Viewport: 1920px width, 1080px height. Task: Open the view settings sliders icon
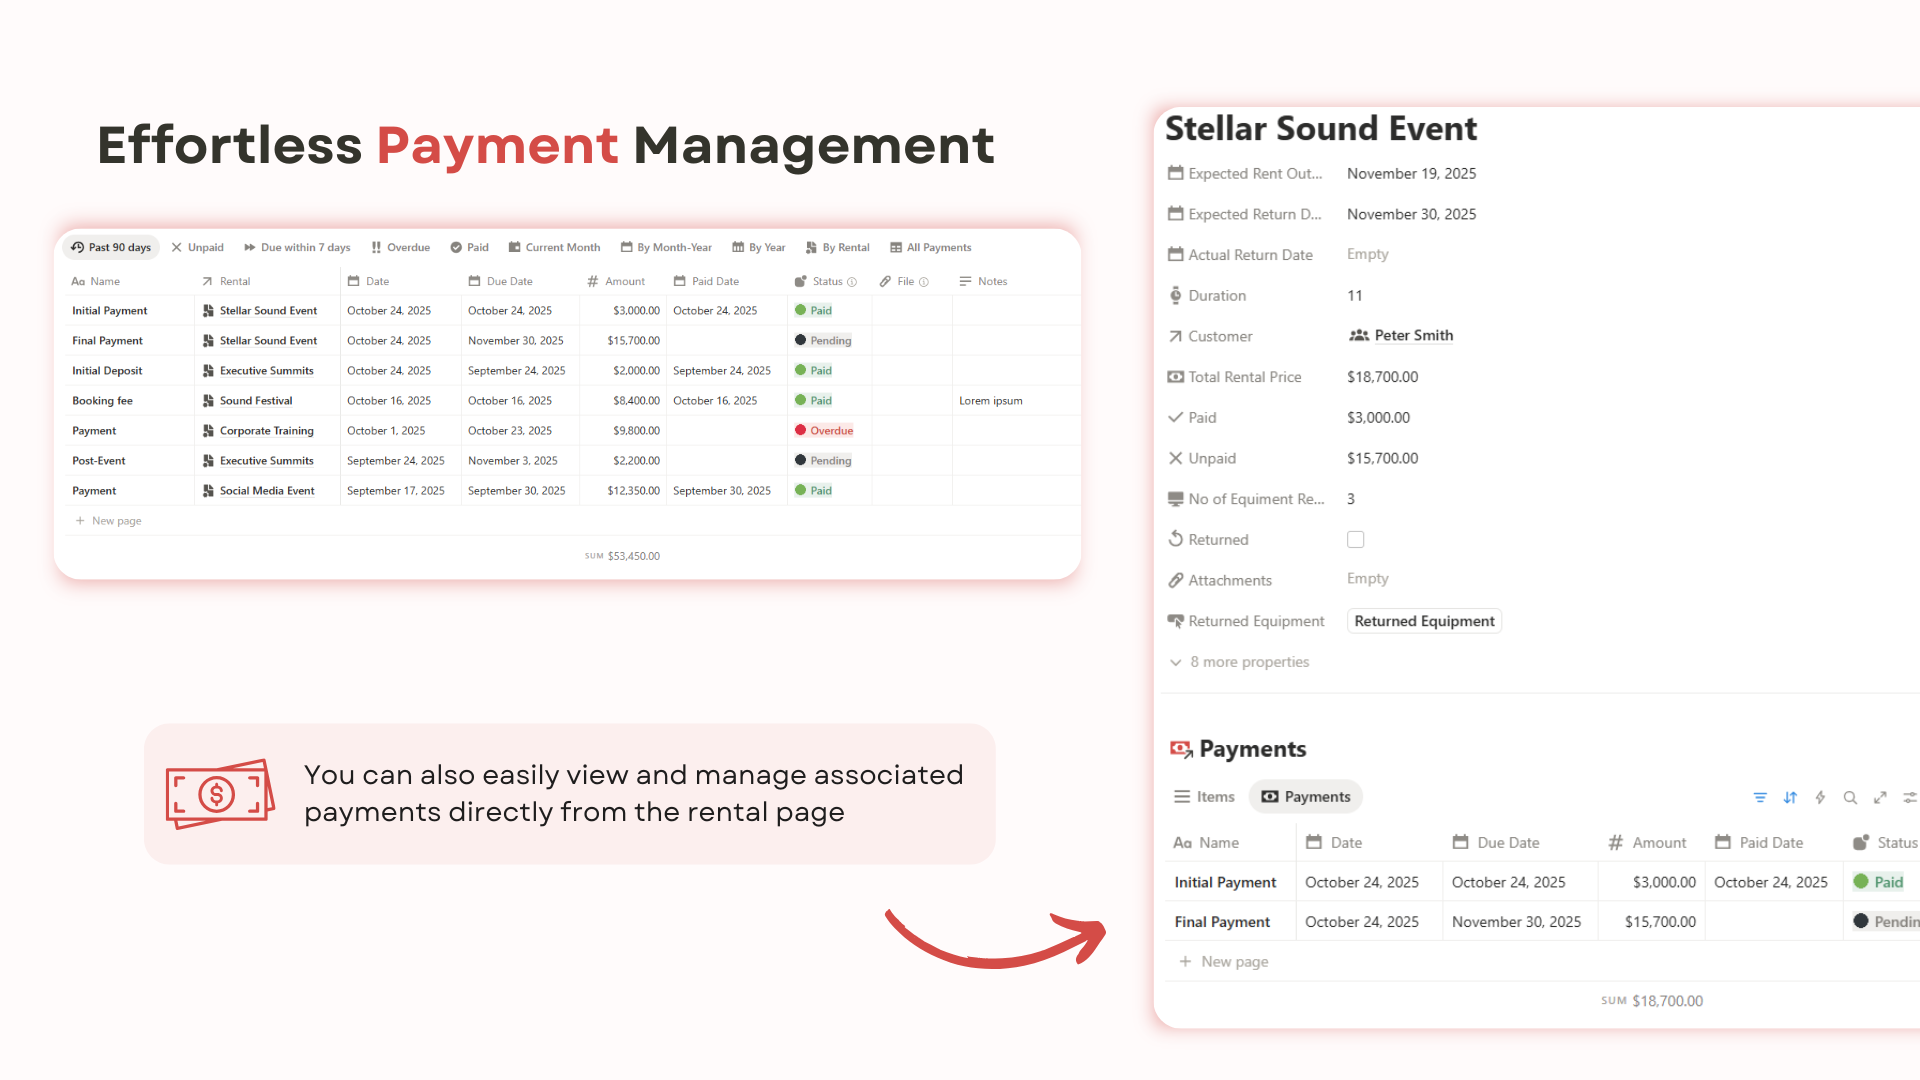[x=1909, y=797]
